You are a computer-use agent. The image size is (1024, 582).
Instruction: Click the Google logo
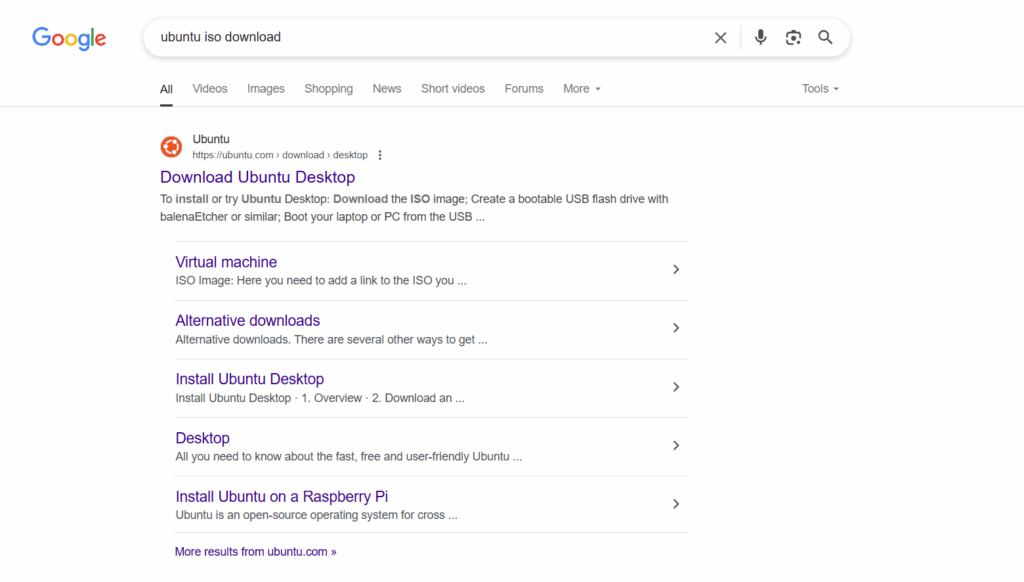[69, 39]
